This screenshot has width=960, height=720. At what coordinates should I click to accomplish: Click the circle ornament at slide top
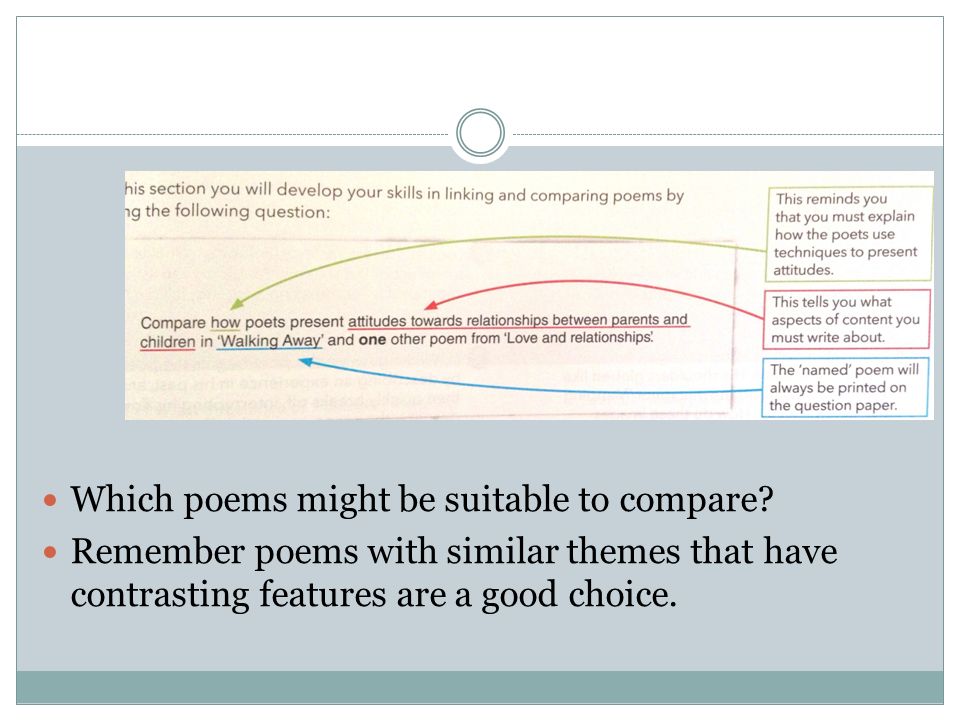pyautogui.click(x=480, y=132)
